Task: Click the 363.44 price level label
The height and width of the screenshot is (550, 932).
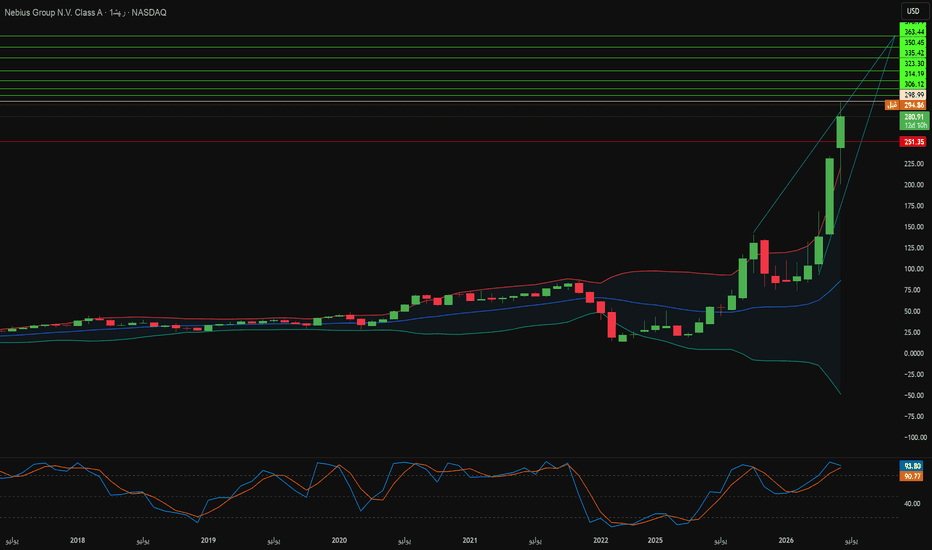Action: coord(914,32)
